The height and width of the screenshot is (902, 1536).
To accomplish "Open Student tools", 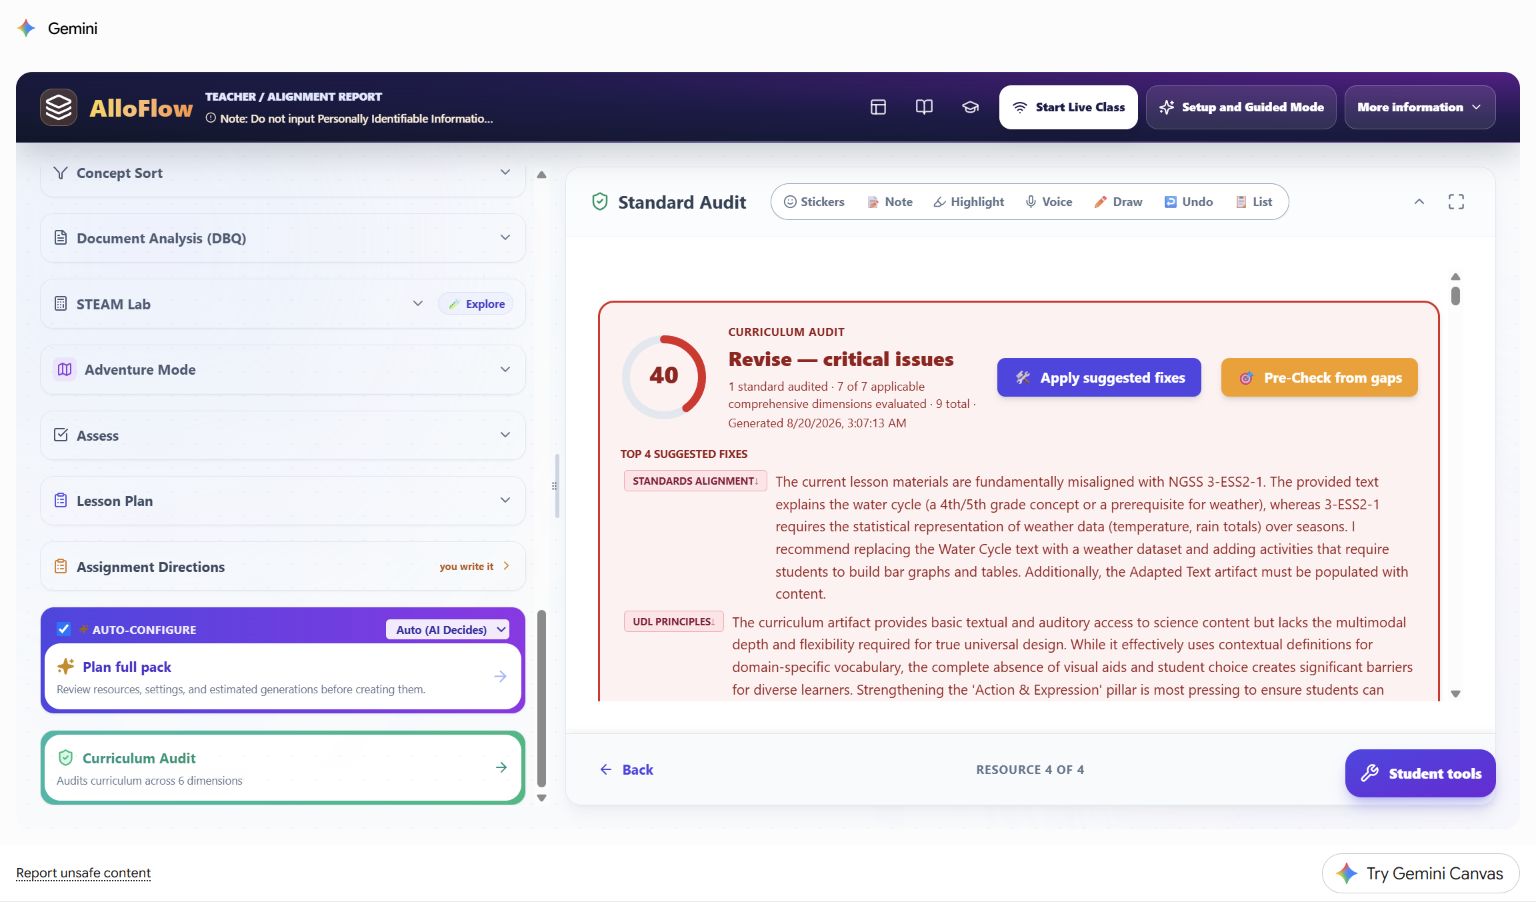I will [x=1420, y=773].
